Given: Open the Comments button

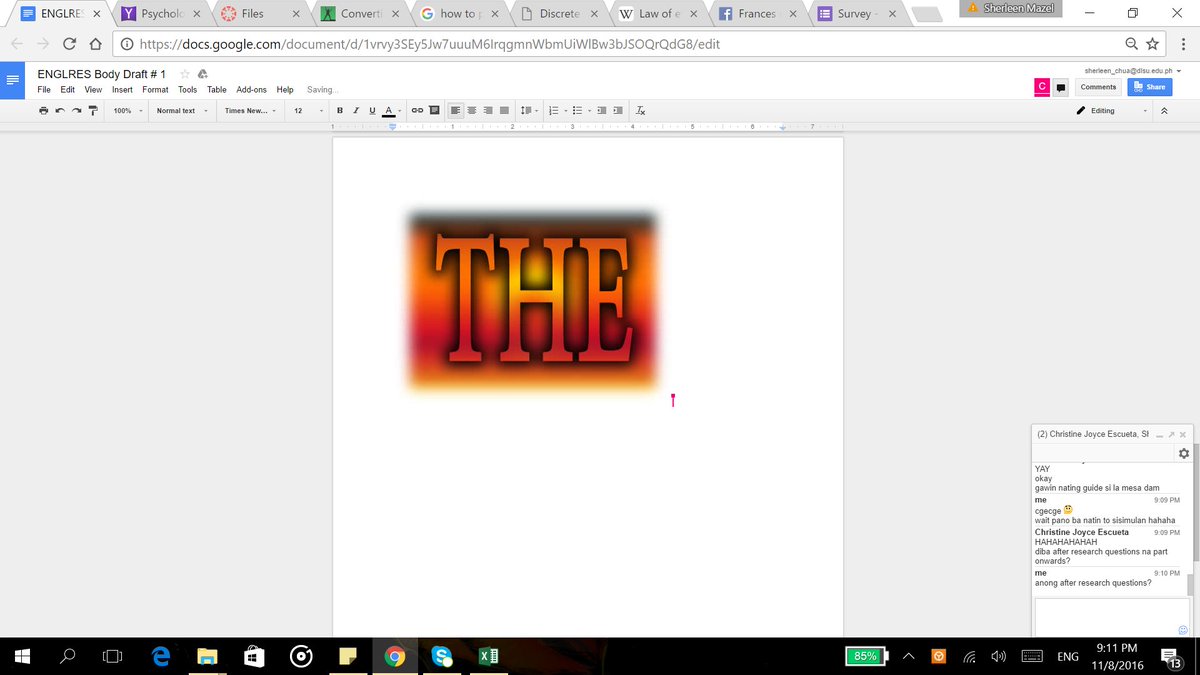Looking at the screenshot, I should 1098,87.
